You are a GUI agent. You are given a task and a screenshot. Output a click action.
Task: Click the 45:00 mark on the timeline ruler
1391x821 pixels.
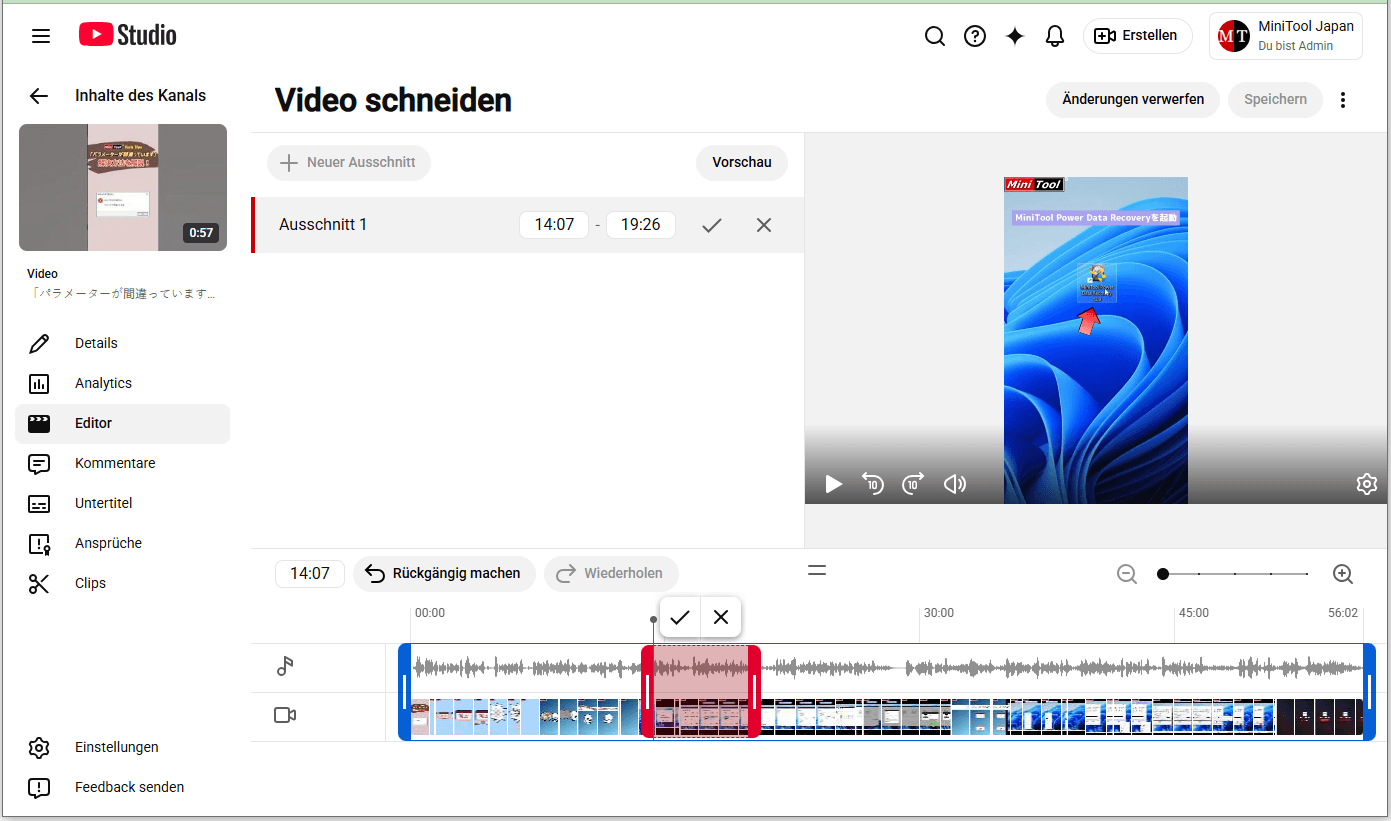click(x=1193, y=613)
